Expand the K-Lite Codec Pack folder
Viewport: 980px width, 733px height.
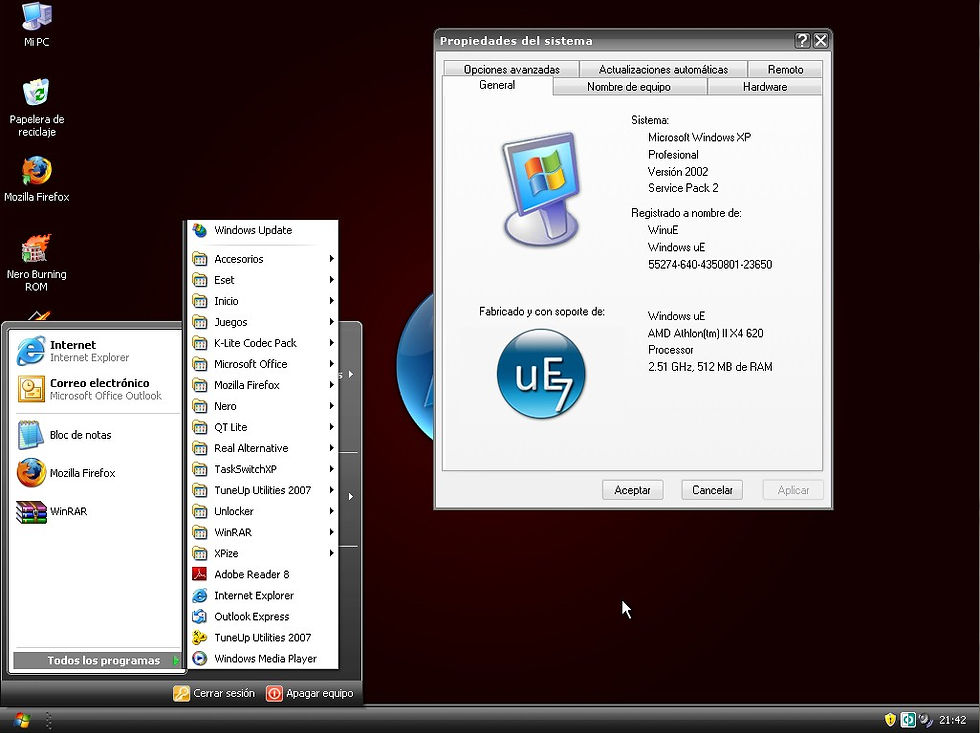[262, 343]
